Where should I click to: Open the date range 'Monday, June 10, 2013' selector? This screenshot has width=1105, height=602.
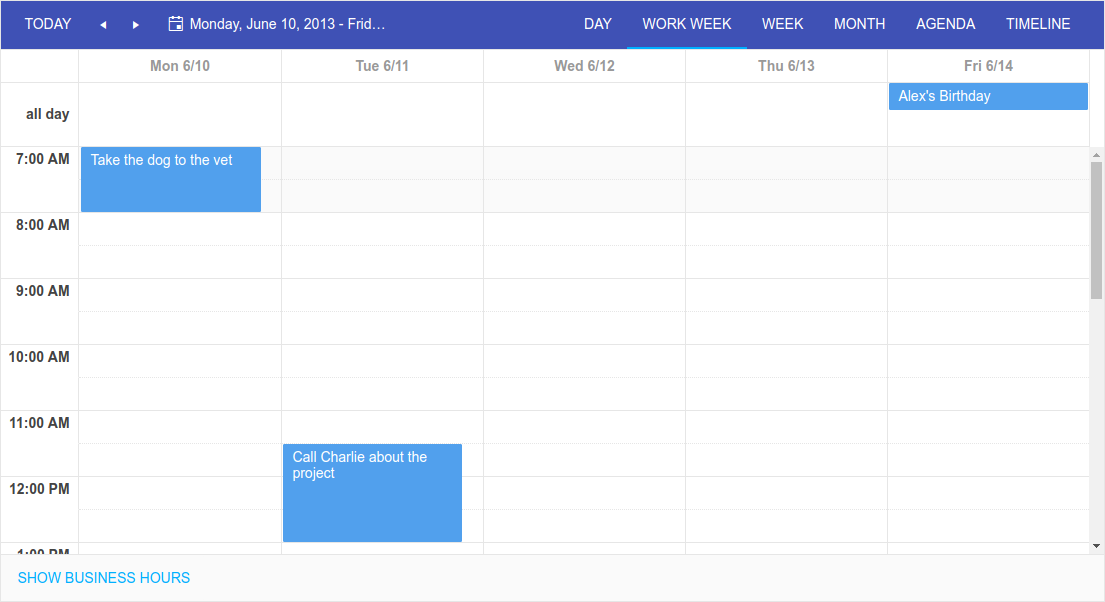[277, 24]
